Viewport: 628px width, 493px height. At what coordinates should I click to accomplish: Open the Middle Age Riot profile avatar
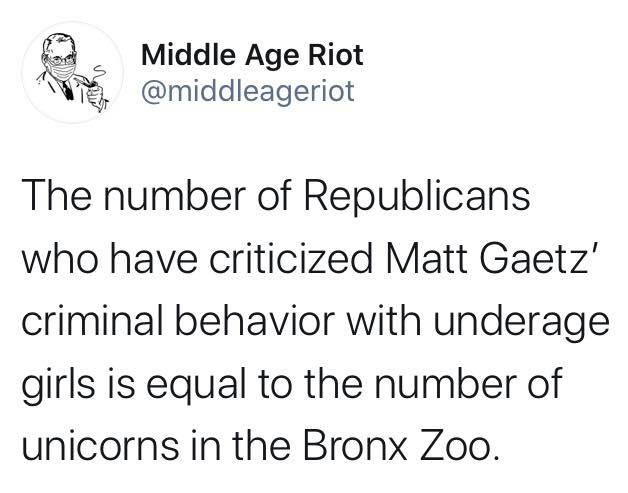(x=72, y=72)
